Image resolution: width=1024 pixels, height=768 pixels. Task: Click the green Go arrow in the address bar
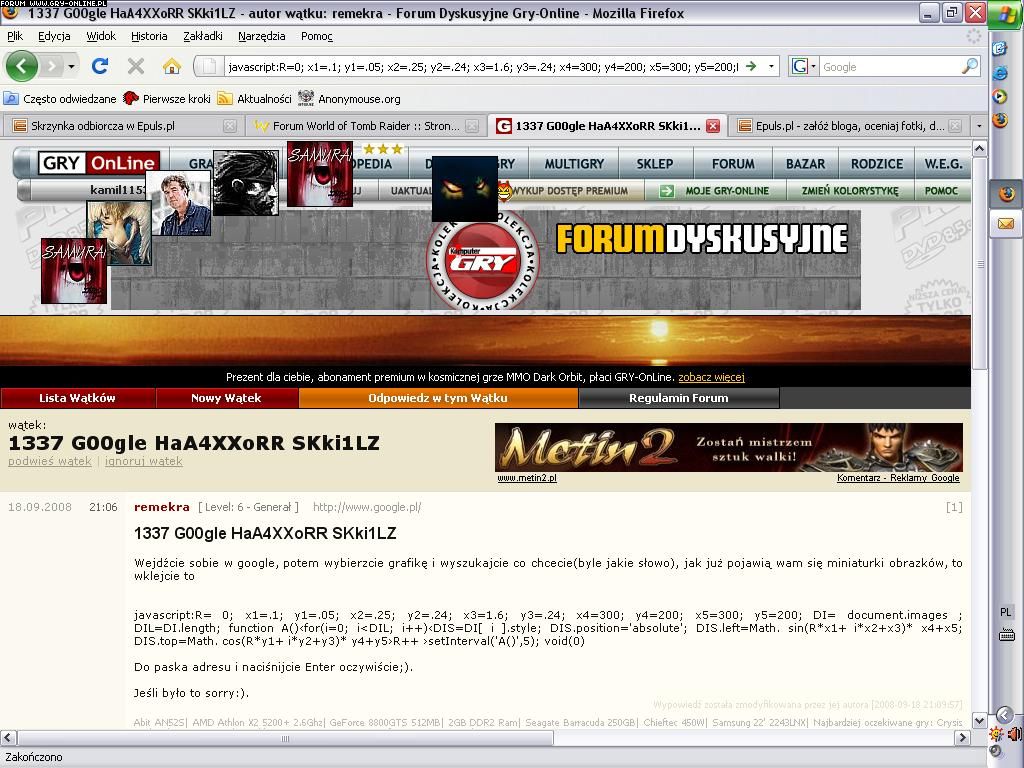point(752,66)
